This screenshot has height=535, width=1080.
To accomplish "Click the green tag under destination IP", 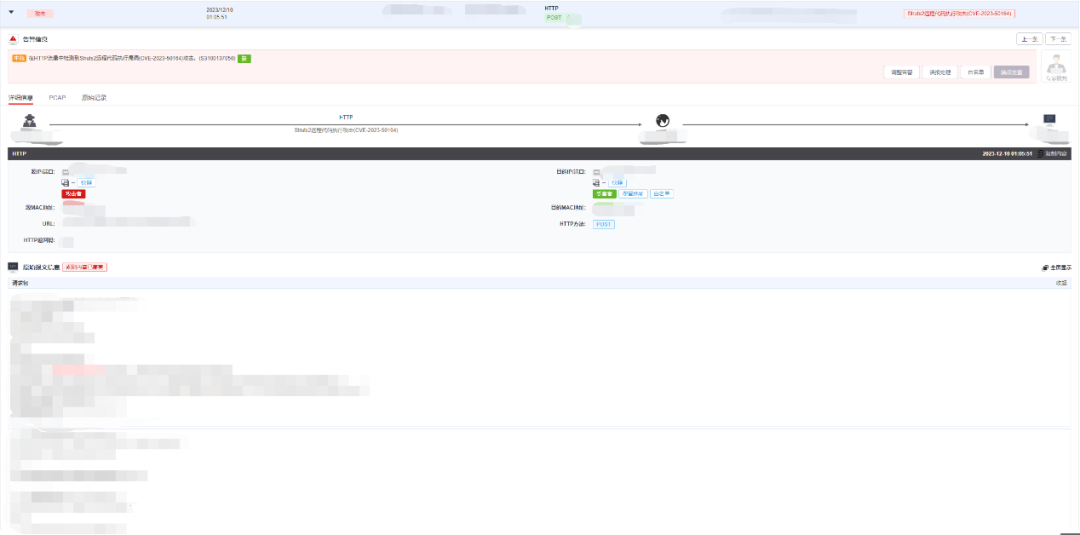I will 604,194.
